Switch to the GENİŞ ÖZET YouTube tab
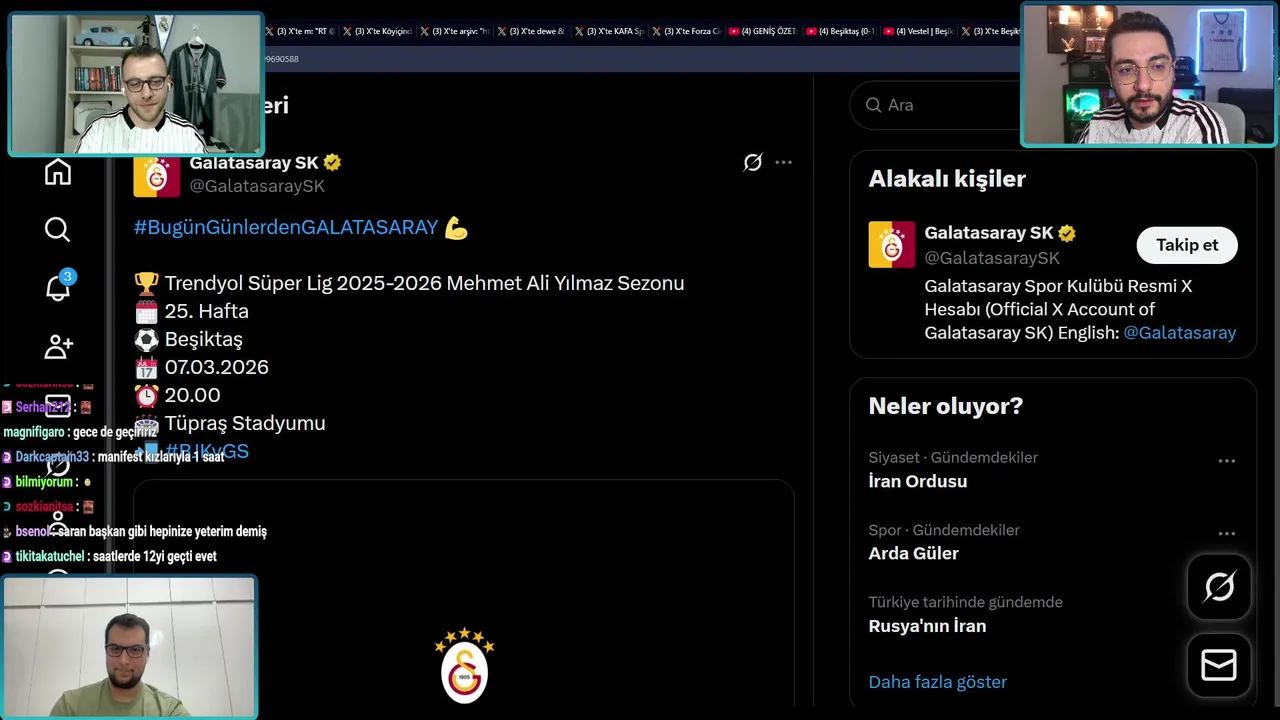The width and height of the screenshot is (1280, 720). [x=763, y=31]
